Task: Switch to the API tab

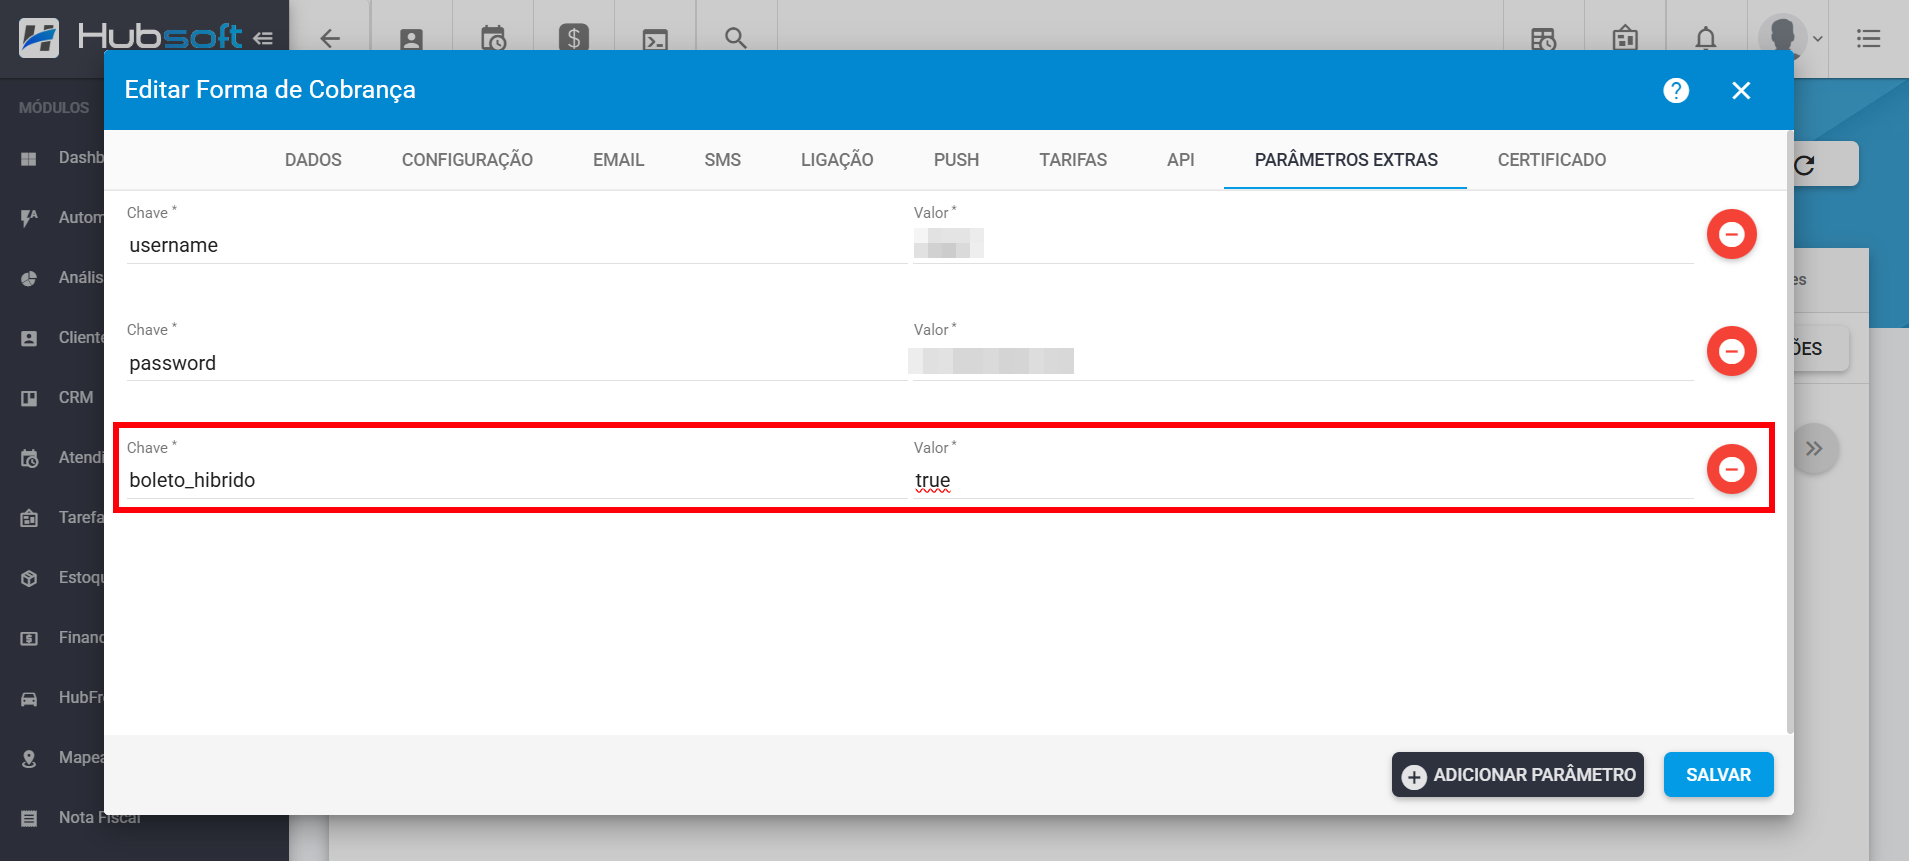Action: tap(1180, 160)
